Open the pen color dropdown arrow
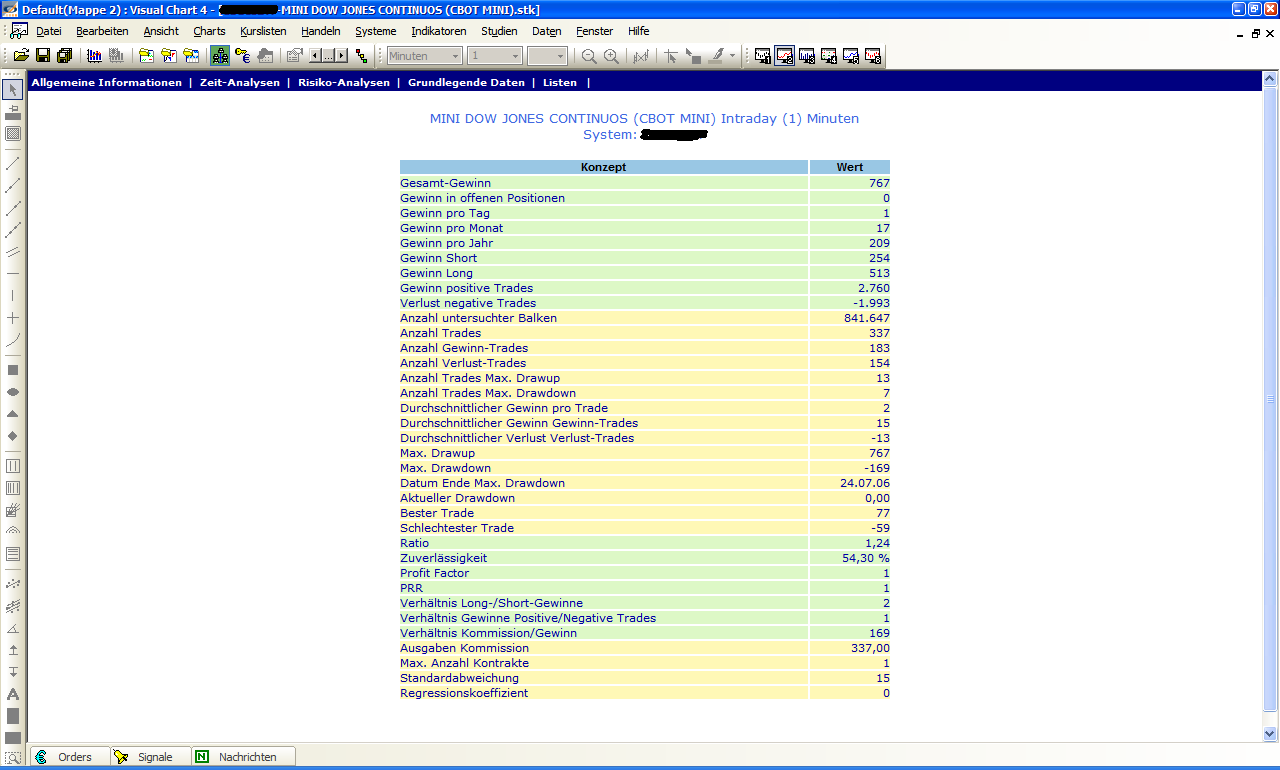 732,56
